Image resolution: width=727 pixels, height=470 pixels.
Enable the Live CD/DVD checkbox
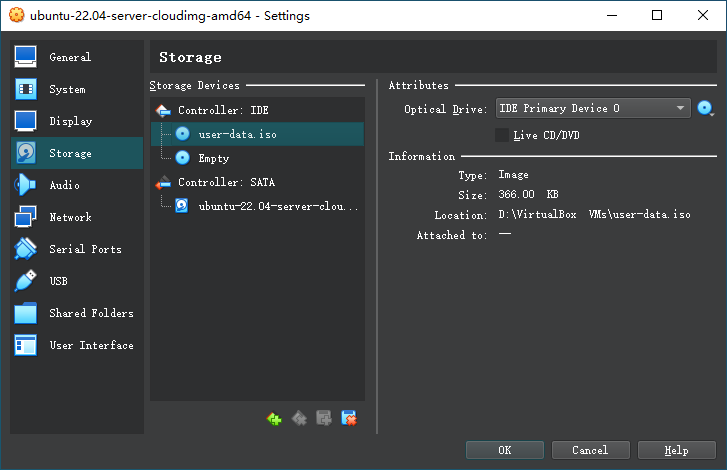coord(502,135)
